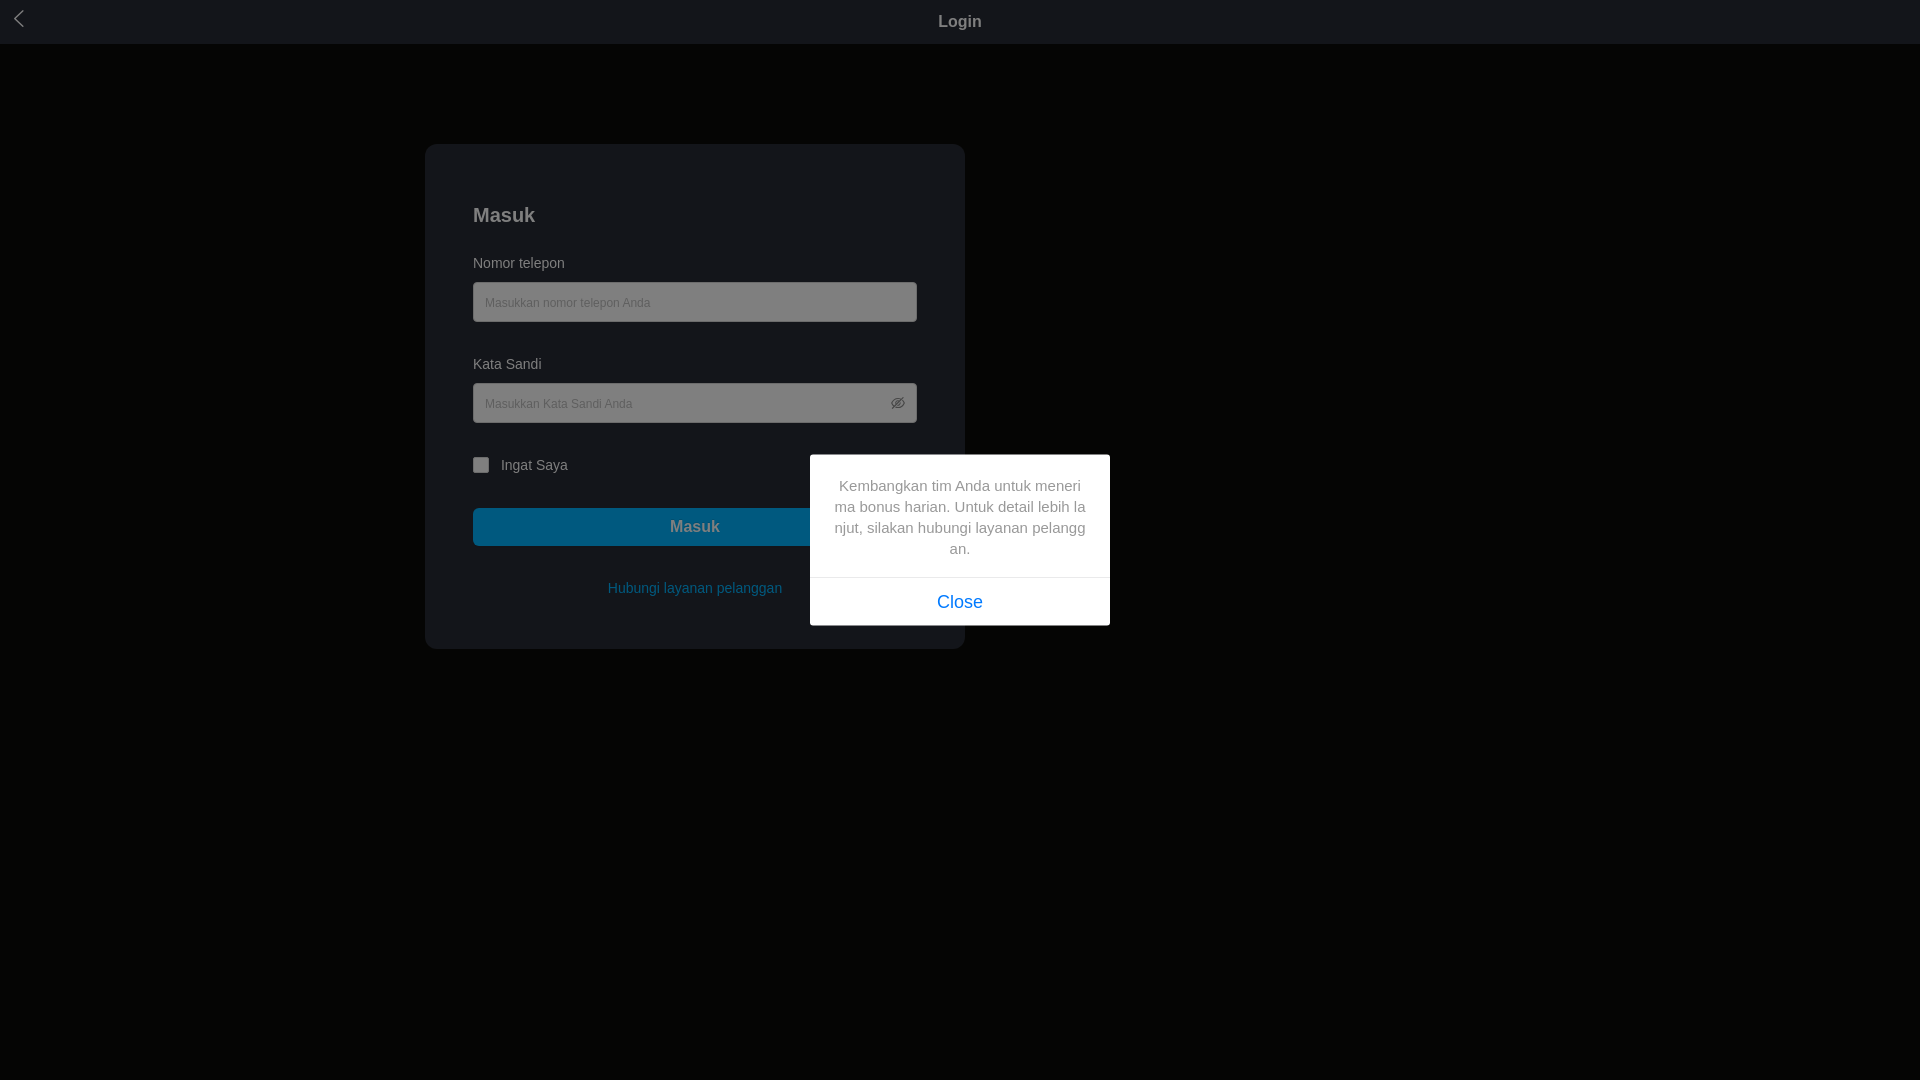This screenshot has width=1920, height=1080.
Task: Click the Login header title
Action: (960, 22)
